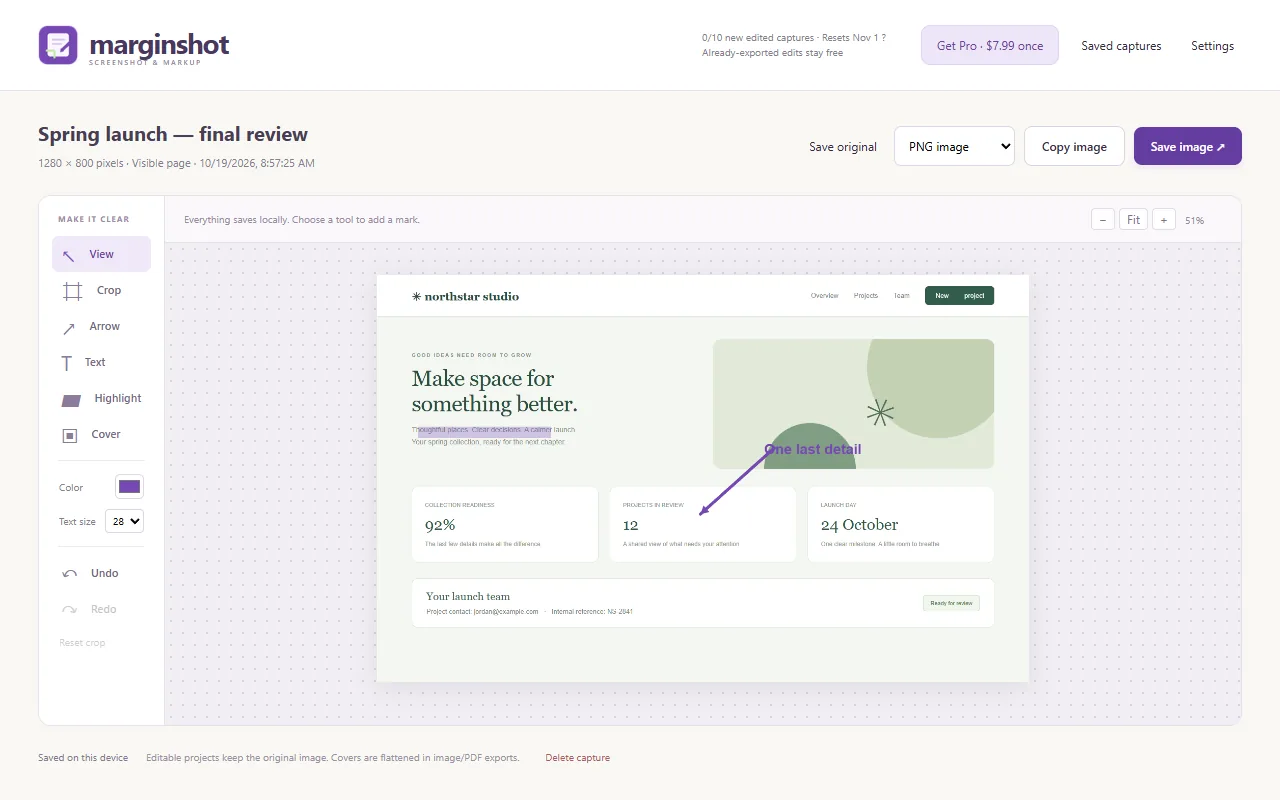Select the View pointer tool
Viewport: 1280px width, 800px height.
(101, 254)
